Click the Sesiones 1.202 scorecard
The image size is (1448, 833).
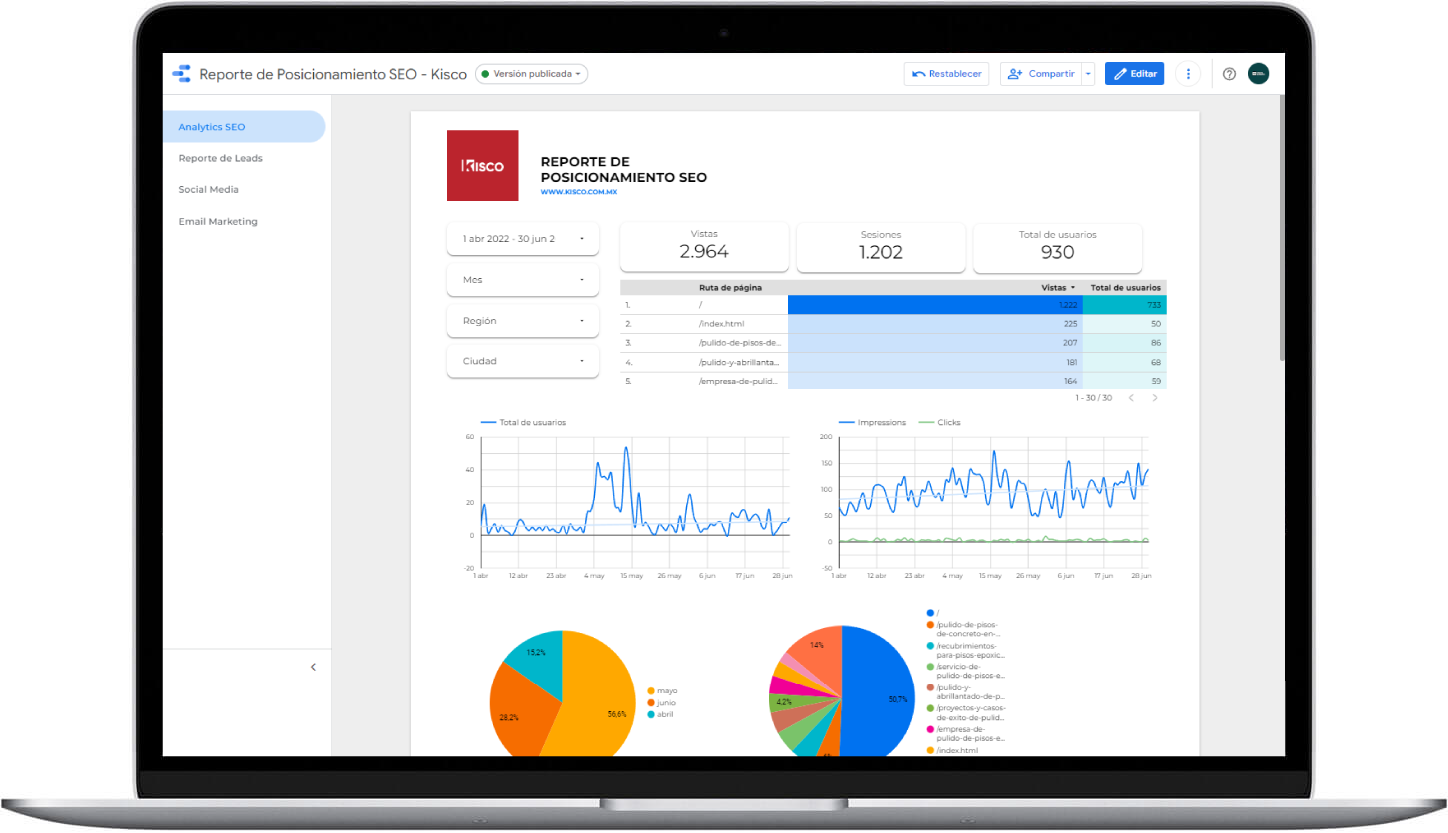pos(881,247)
